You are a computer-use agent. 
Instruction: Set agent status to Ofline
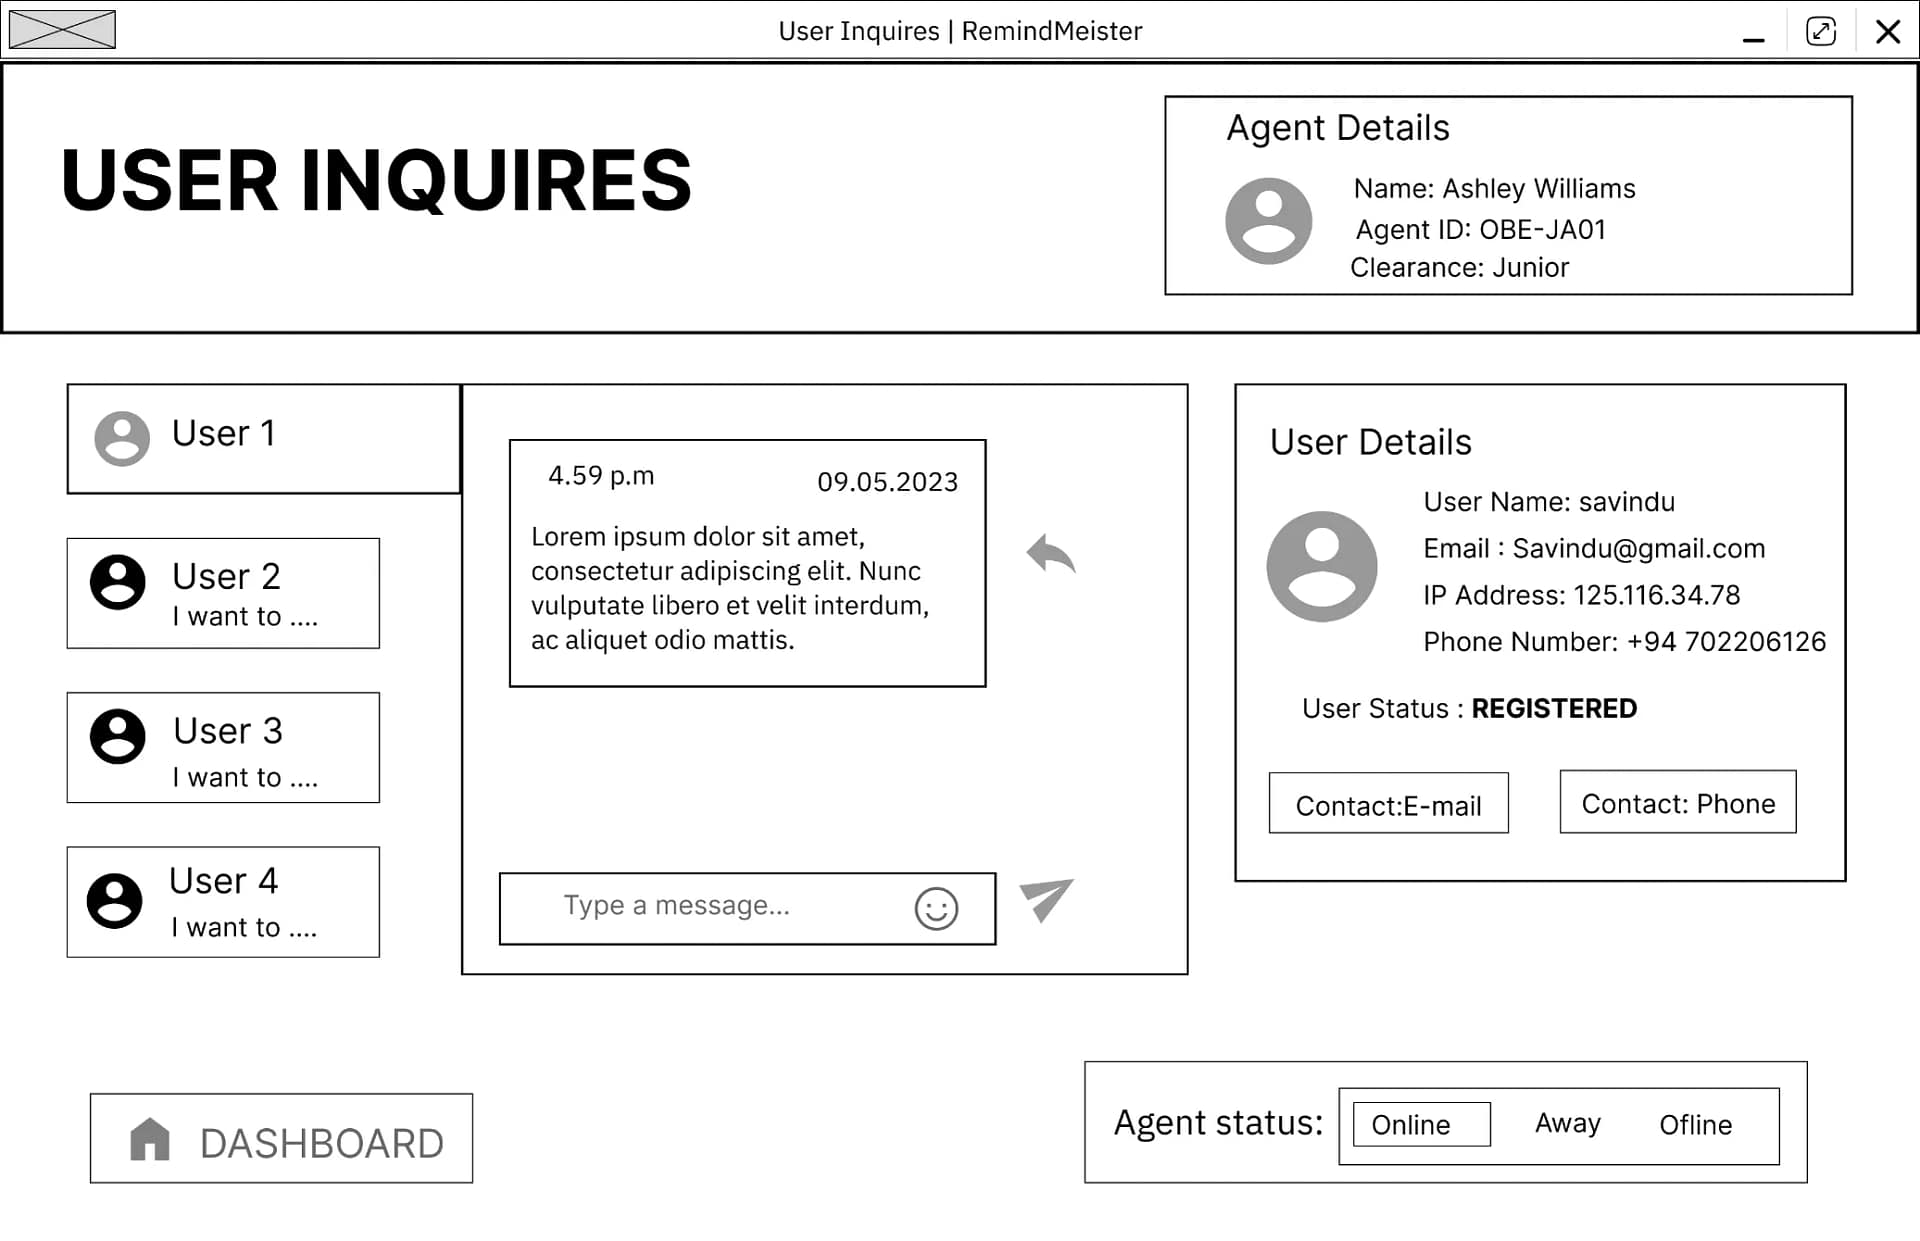pos(1695,1124)
